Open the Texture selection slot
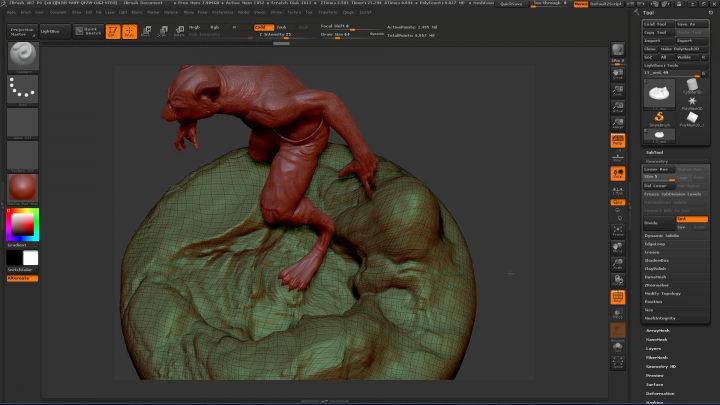 click(x=22, y=157)
